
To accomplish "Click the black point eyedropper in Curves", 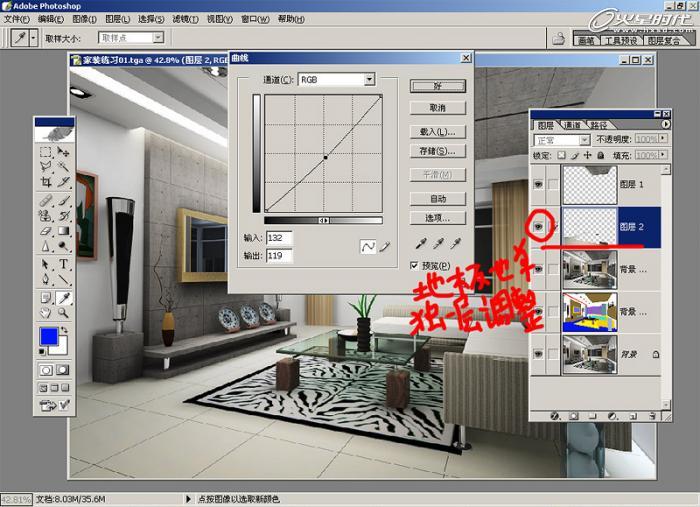I will coord(420,243).
